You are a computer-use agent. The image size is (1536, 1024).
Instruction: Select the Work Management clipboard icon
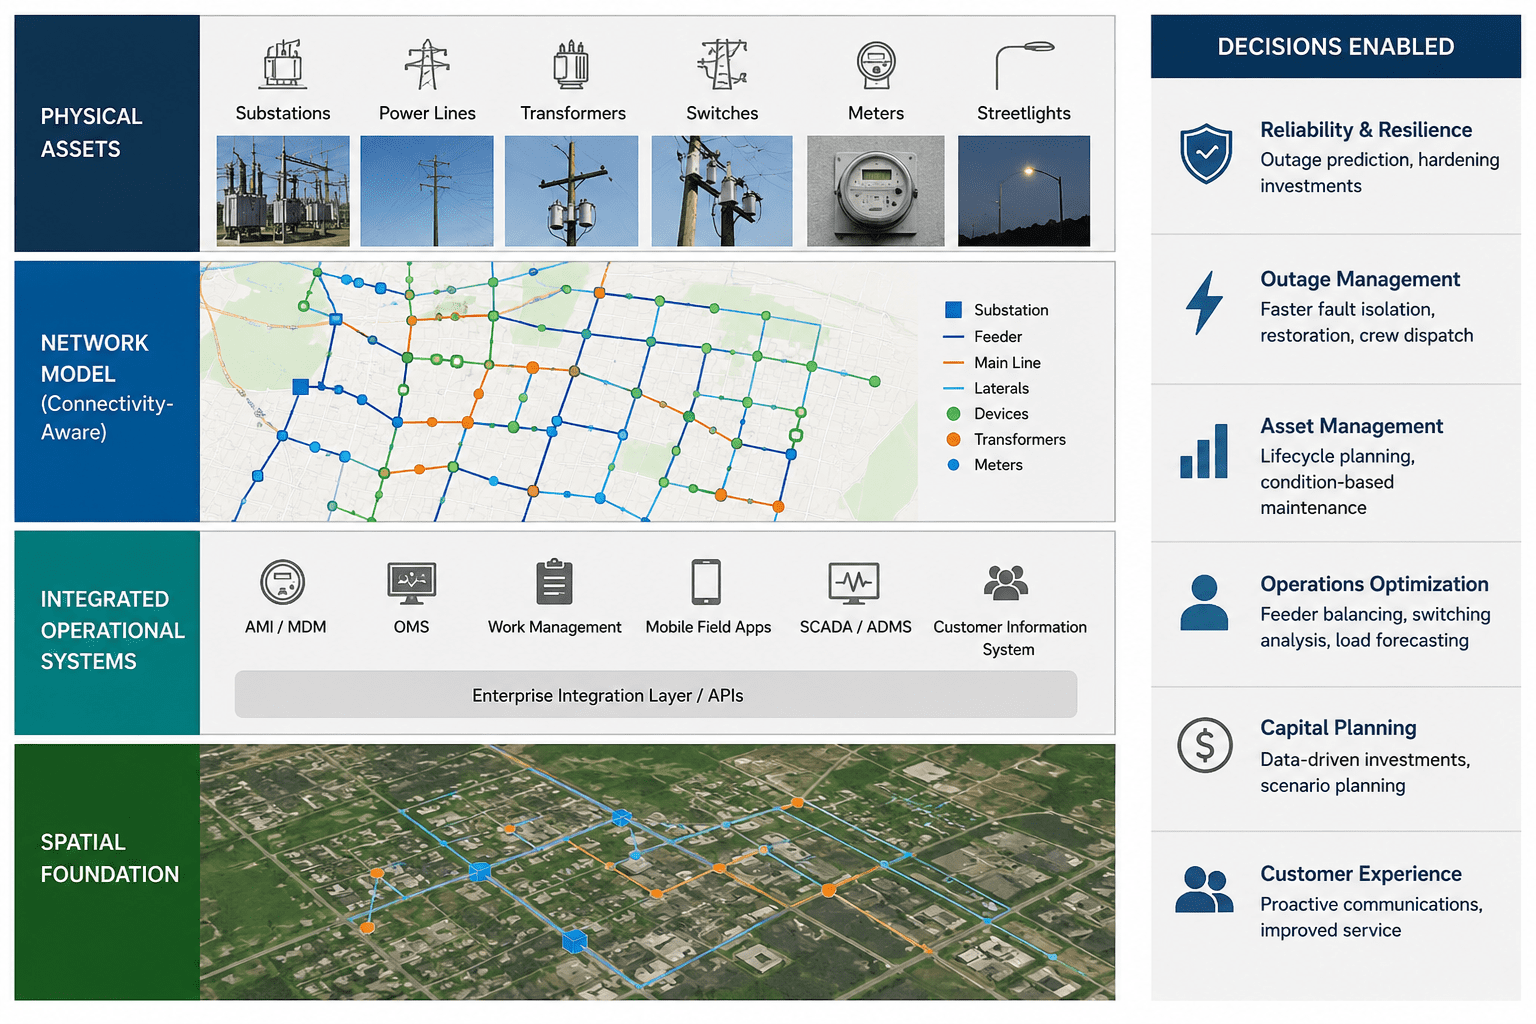tap(554, 582)
